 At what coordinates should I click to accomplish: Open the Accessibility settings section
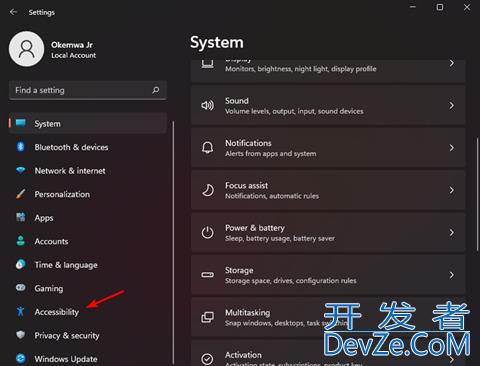coord(88,312)
